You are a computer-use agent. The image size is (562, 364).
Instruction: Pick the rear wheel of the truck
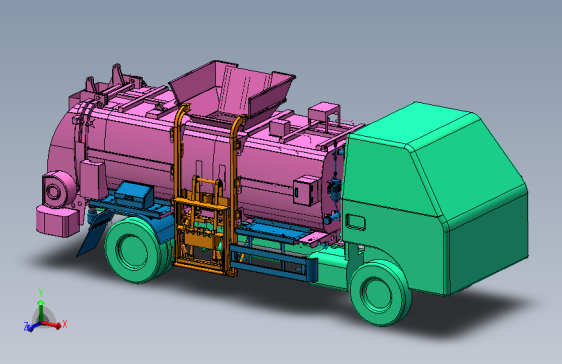coord(136,251)
